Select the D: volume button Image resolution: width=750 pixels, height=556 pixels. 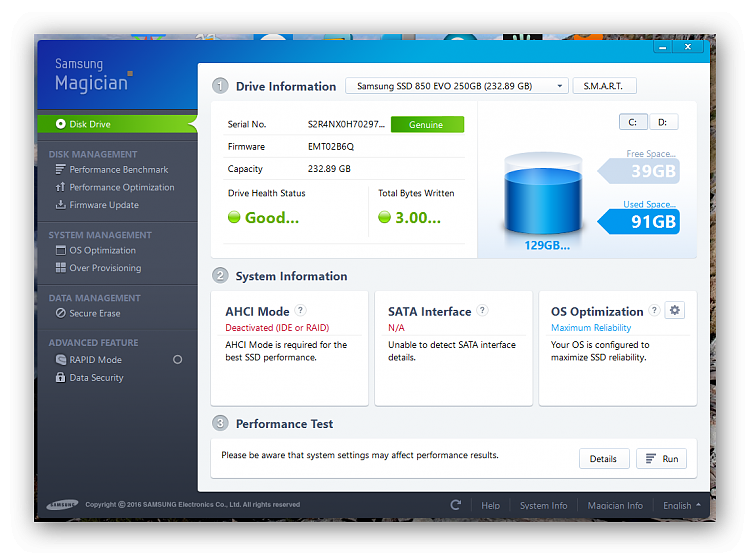pyautogui.click(x=663, y=122)
